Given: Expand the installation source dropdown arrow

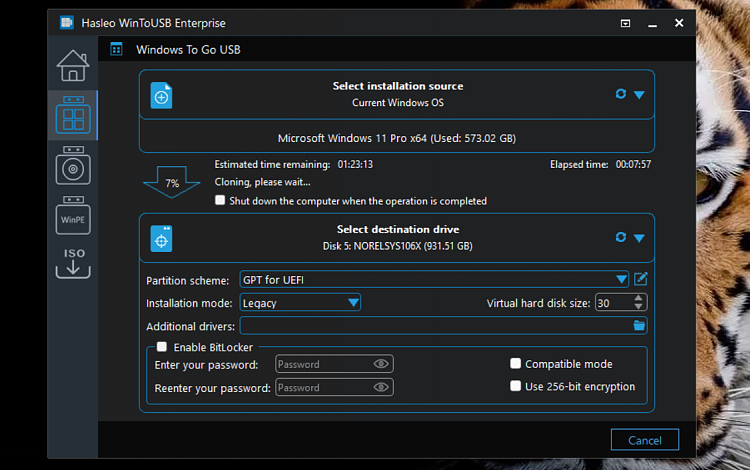Looking at the screenshot, I should tap(639, 95).
